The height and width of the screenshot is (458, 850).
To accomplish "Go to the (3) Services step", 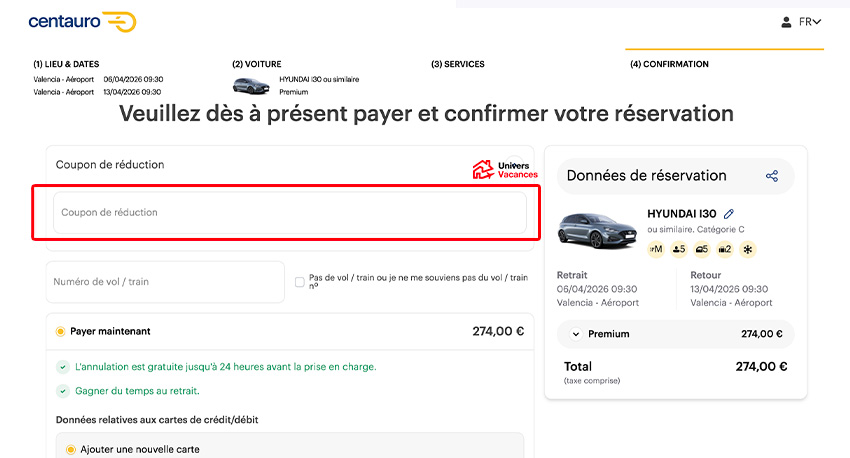I will pos(457,64).
